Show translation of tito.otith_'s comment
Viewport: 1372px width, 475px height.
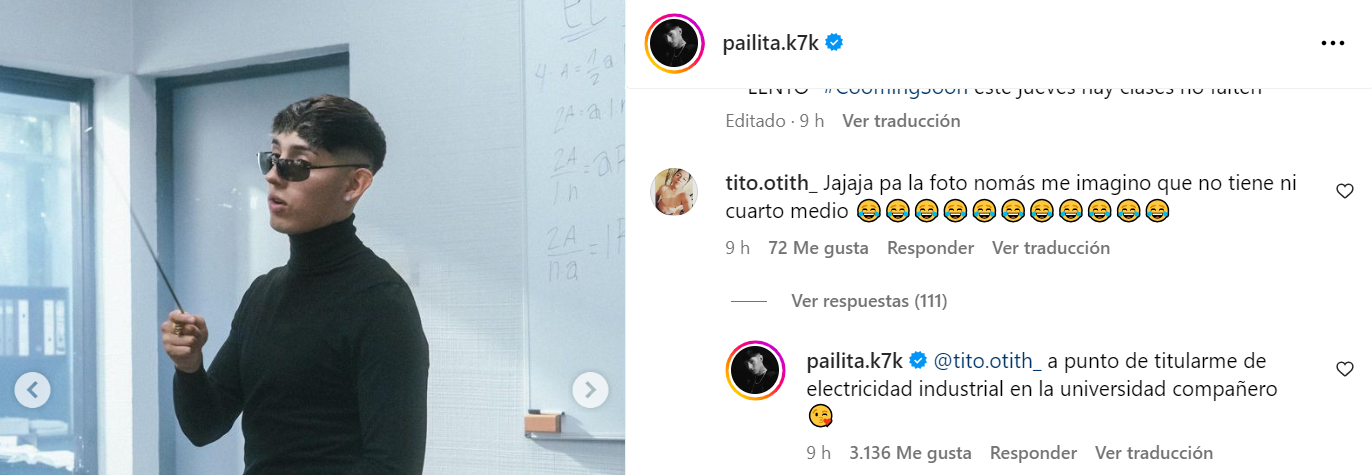1051,248
